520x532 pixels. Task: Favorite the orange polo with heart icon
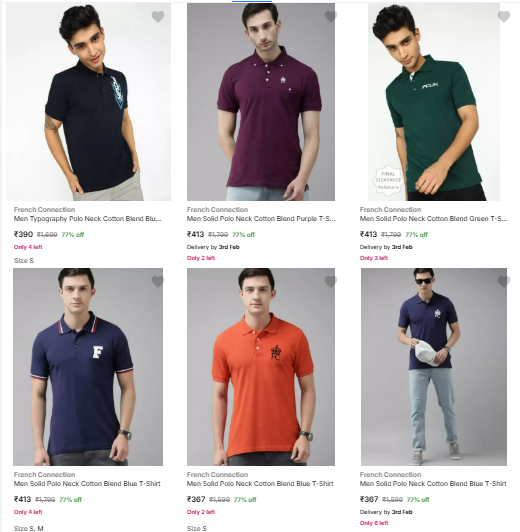331,281
